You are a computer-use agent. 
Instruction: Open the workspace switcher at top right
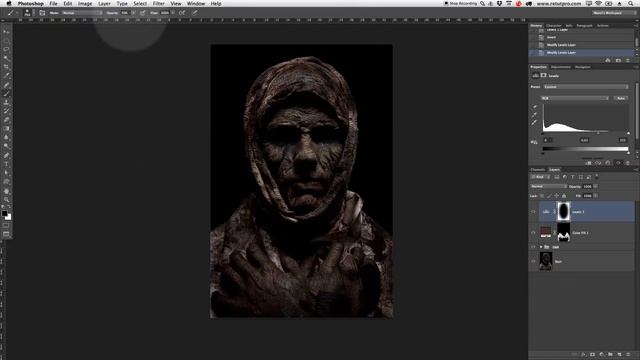(x=613, y=13)
